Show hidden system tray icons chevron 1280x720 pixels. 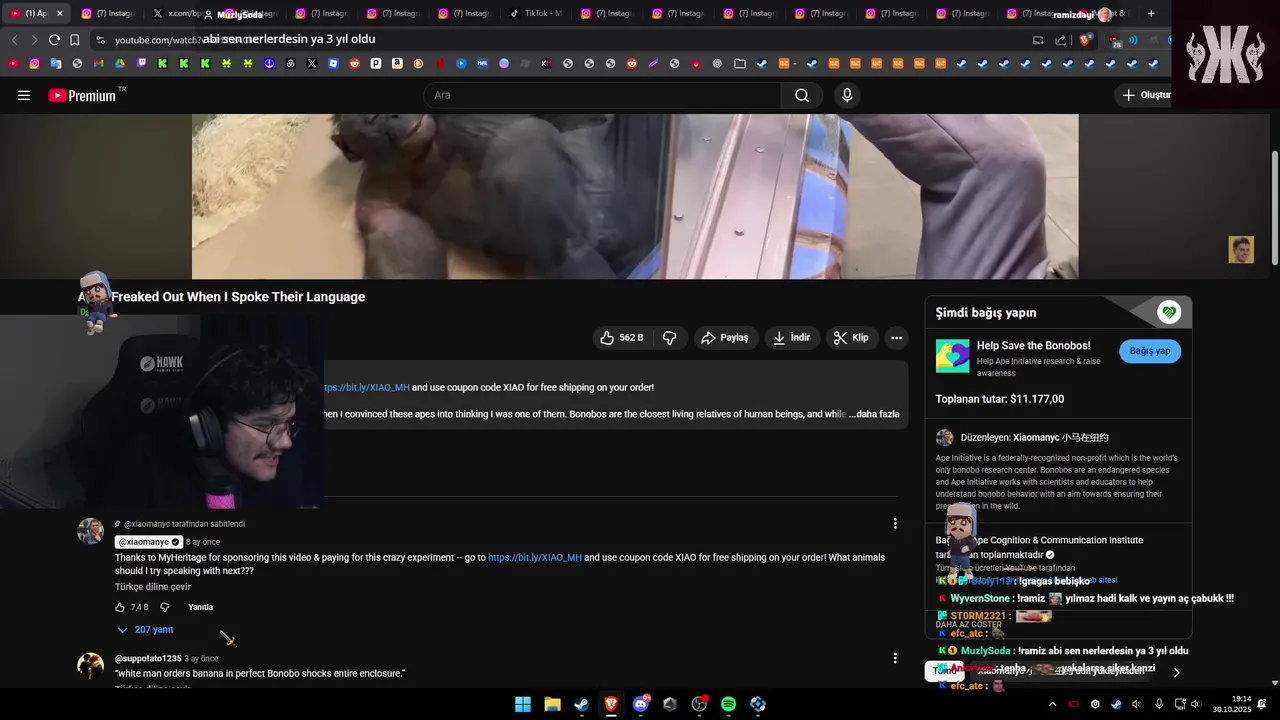[1052, 704]
